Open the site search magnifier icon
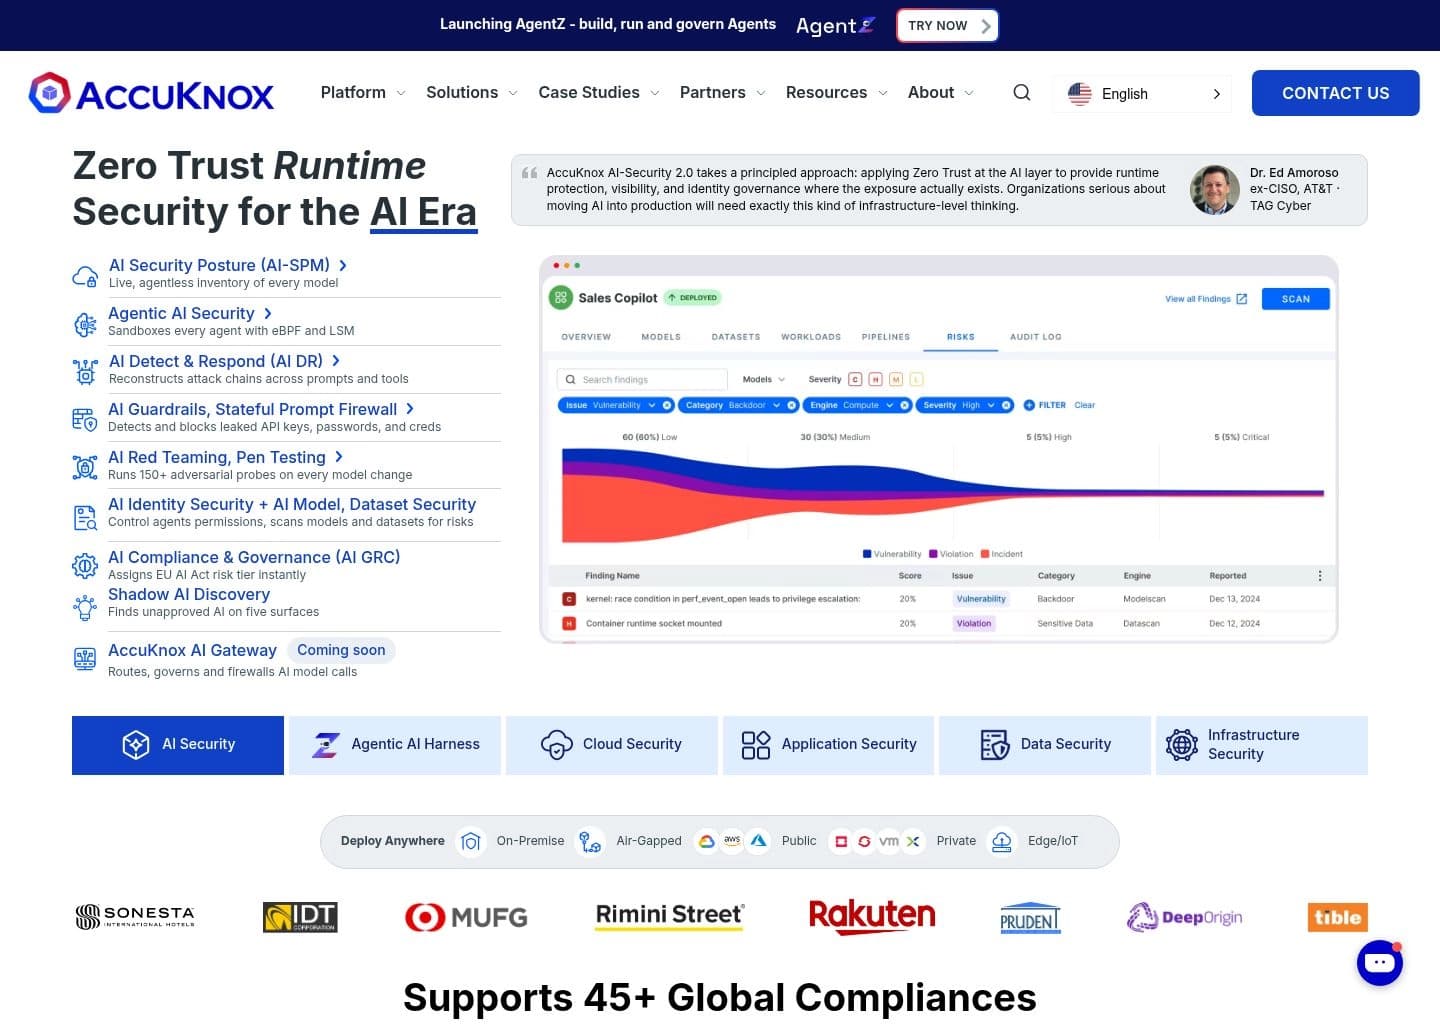 click(1021, 93)
